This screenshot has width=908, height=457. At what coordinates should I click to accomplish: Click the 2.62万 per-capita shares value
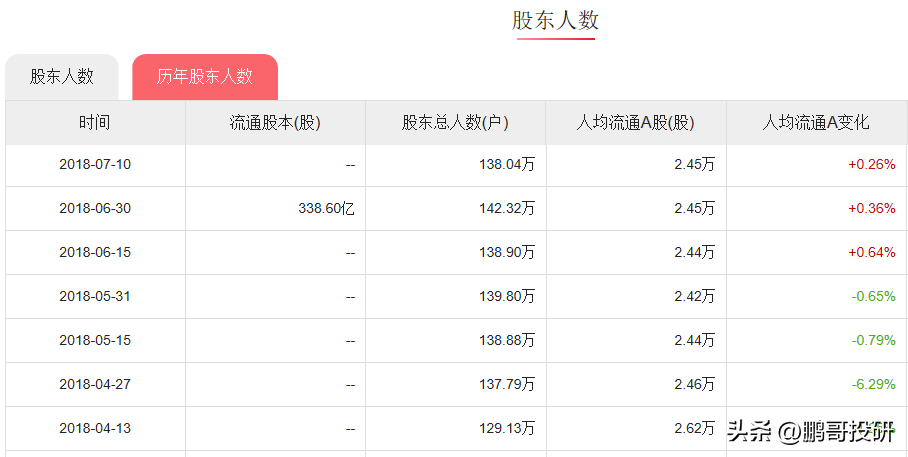[694, 429]
